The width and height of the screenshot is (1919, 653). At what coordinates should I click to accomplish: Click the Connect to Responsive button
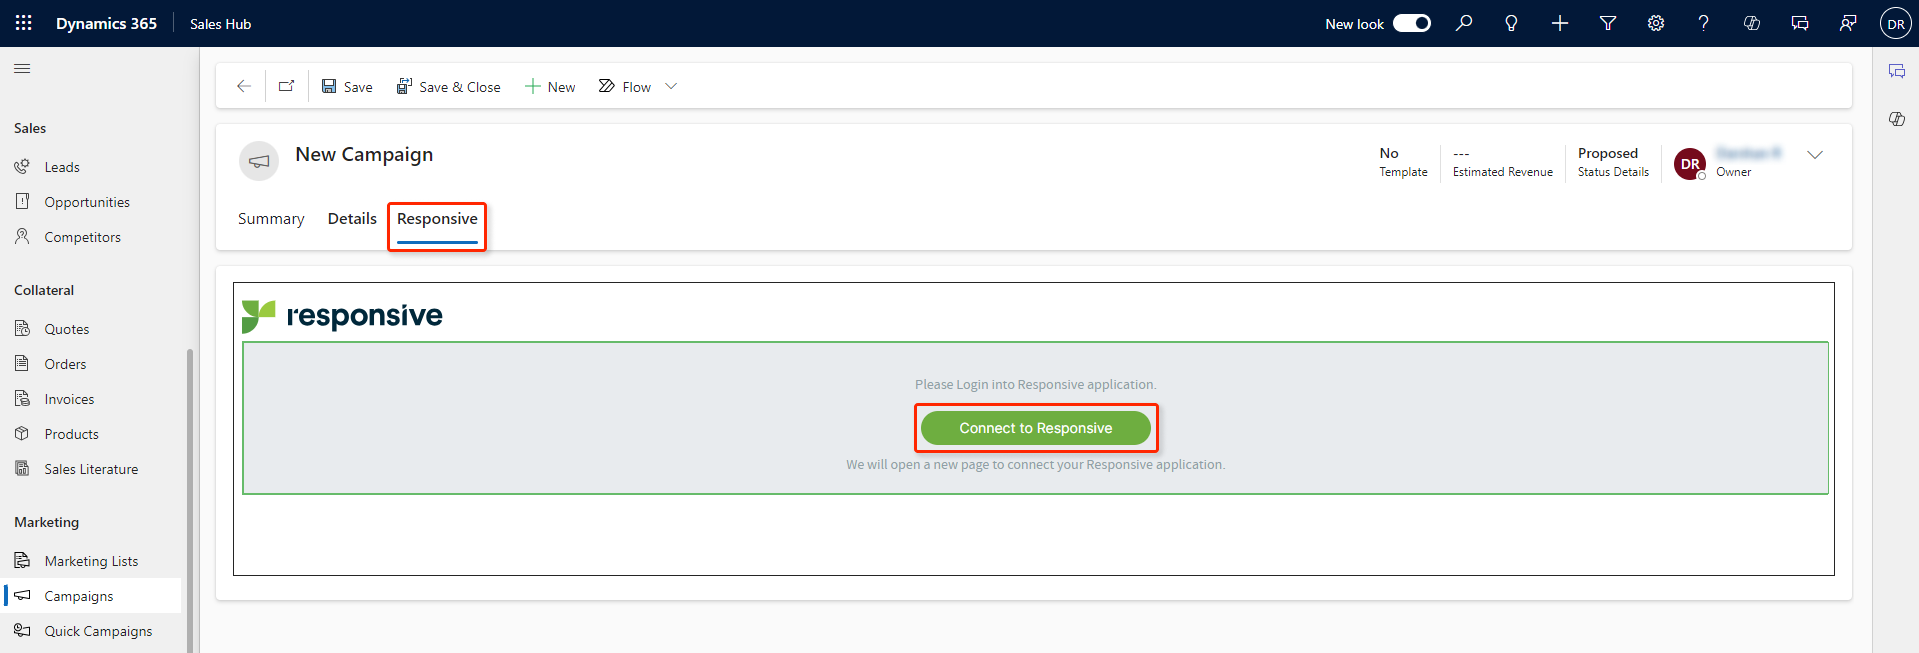[x=1036, y=428]
